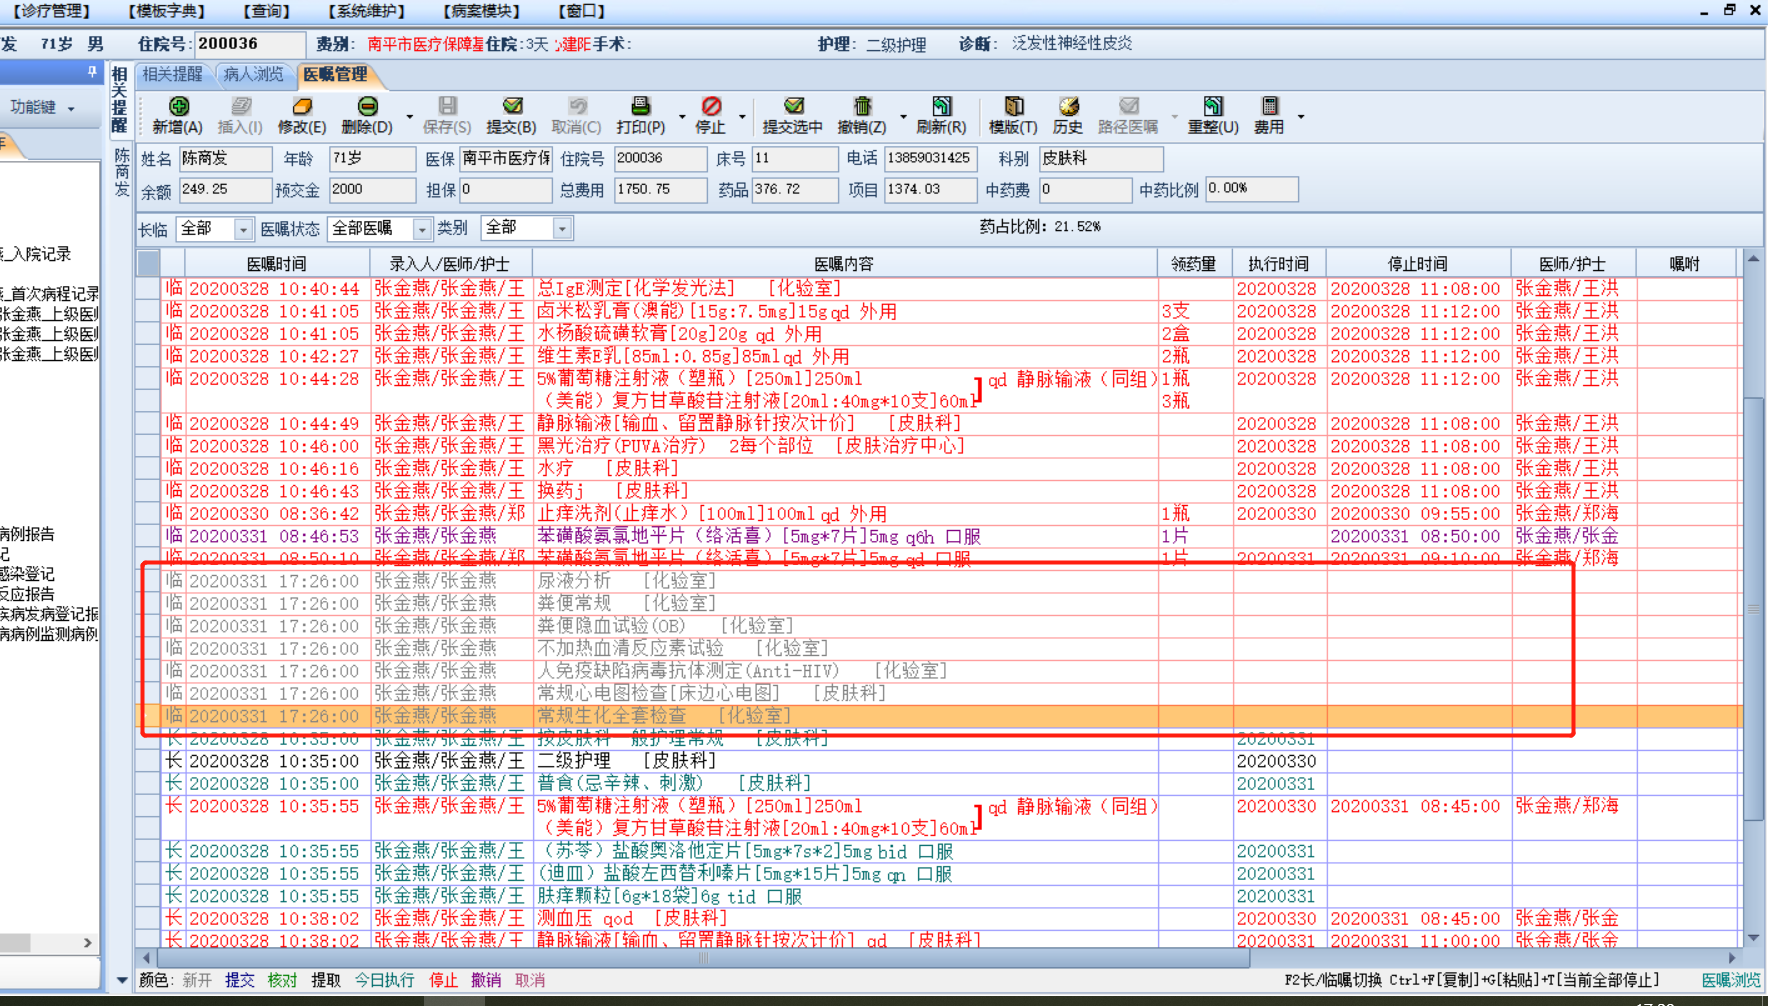Select the 常规生化全套检查 highlighted row
The width and height of the screenshot is (1768, 1006).
(939, 716)
